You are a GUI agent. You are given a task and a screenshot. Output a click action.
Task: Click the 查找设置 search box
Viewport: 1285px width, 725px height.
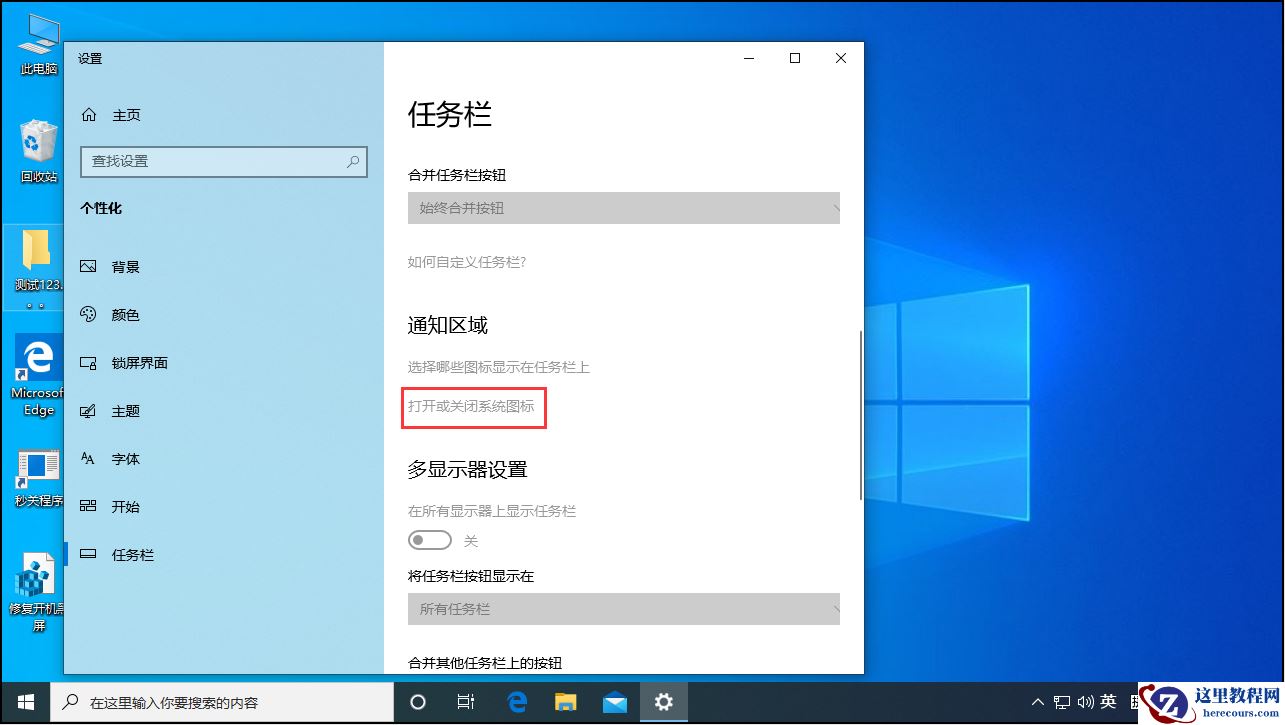point(223,161)
